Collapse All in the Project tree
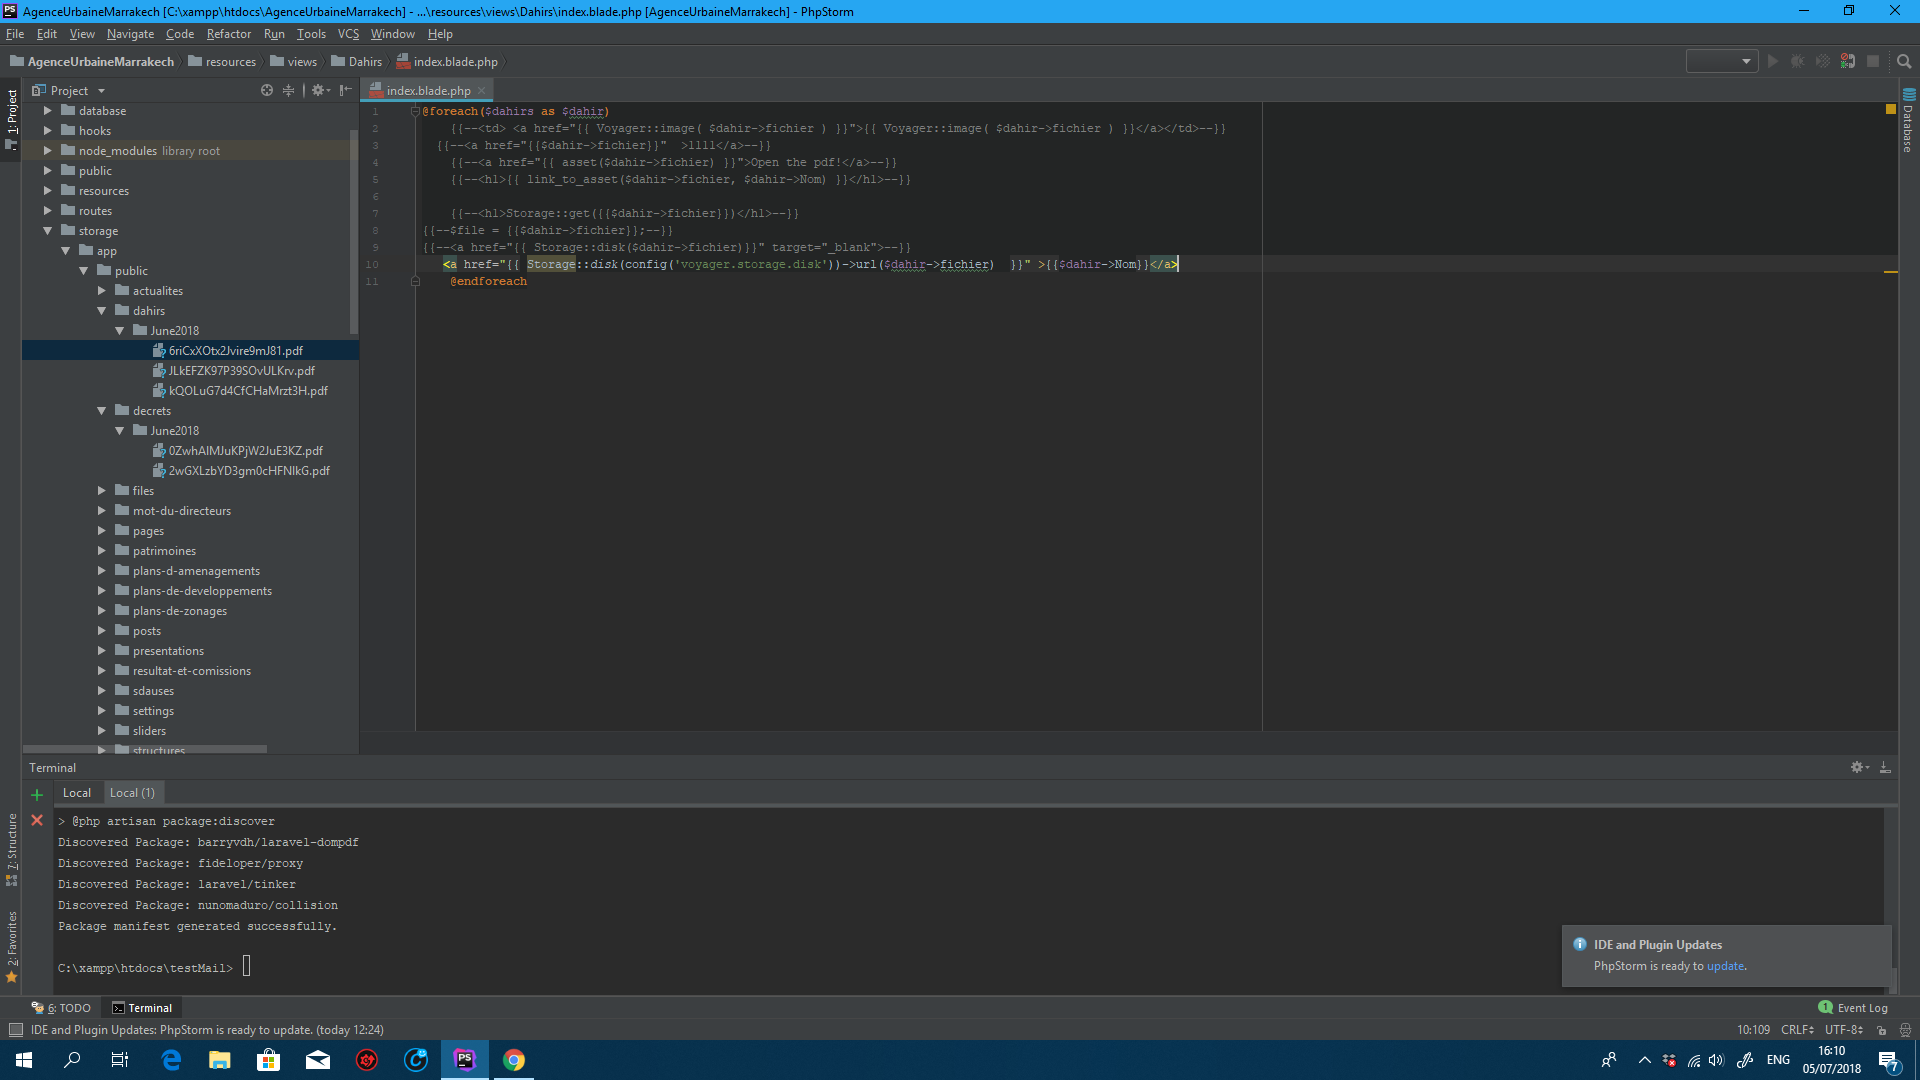 (x=289, y=90)
